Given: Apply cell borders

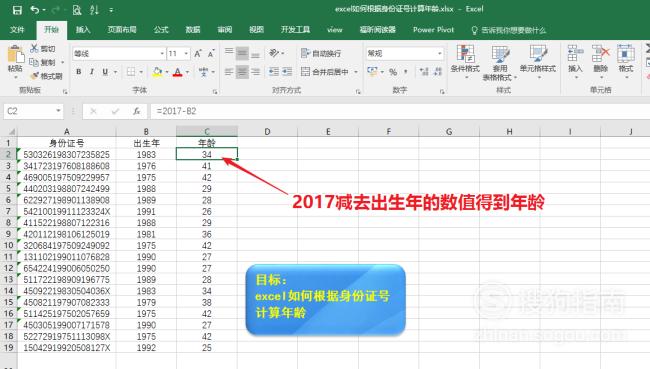Looking at the screenshot, I should click(x=131, y=72).
